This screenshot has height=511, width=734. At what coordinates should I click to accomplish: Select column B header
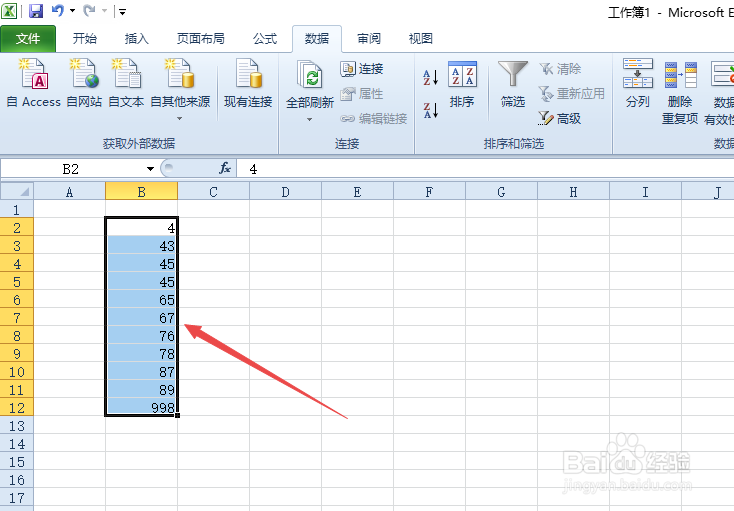click(x=141, y=192)
